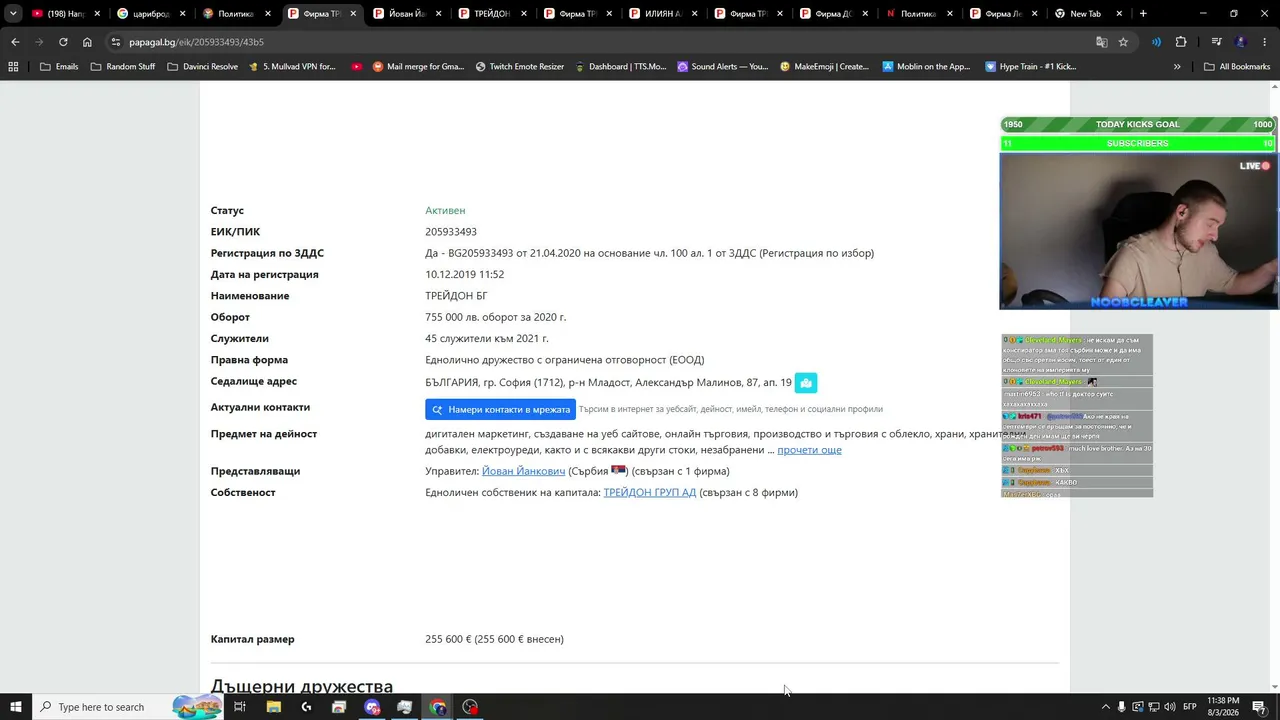Click the 'Дъщерни дружества' heading
Screen dimensions: 1280x720
pyautogui.click(x=302, y=686)
